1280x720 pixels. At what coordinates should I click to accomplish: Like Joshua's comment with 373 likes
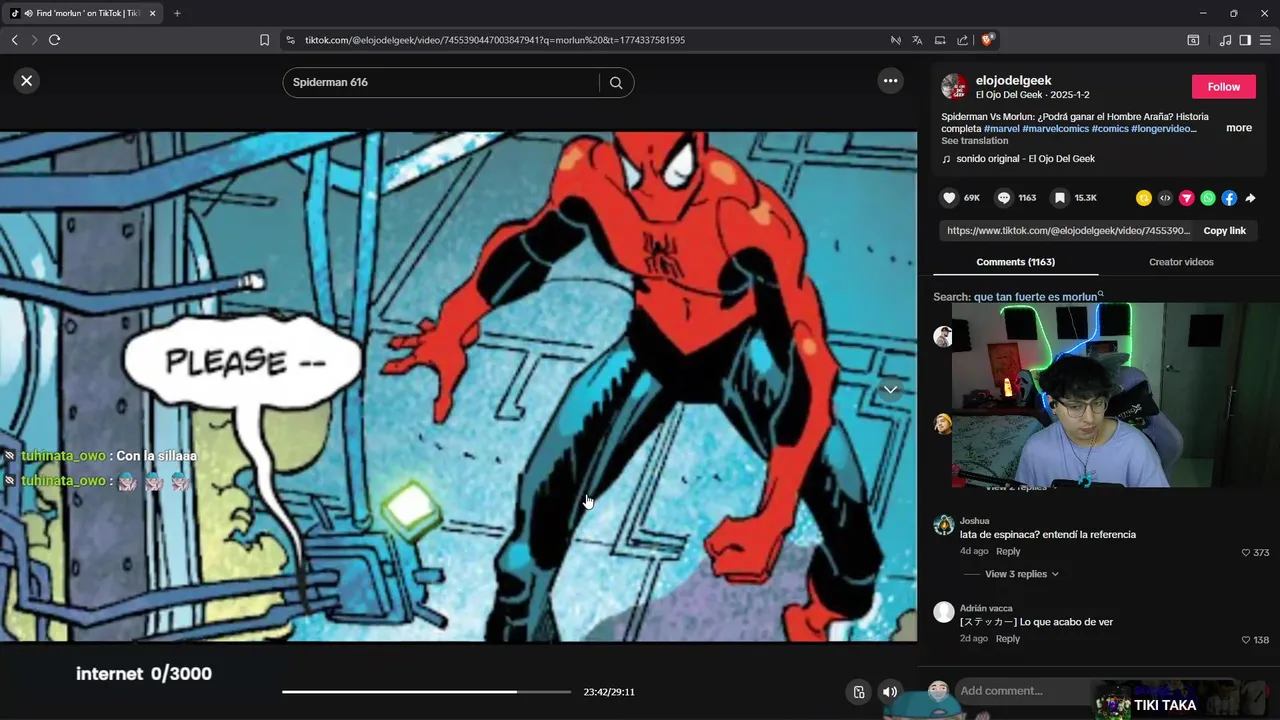[x=1246, y=552]
